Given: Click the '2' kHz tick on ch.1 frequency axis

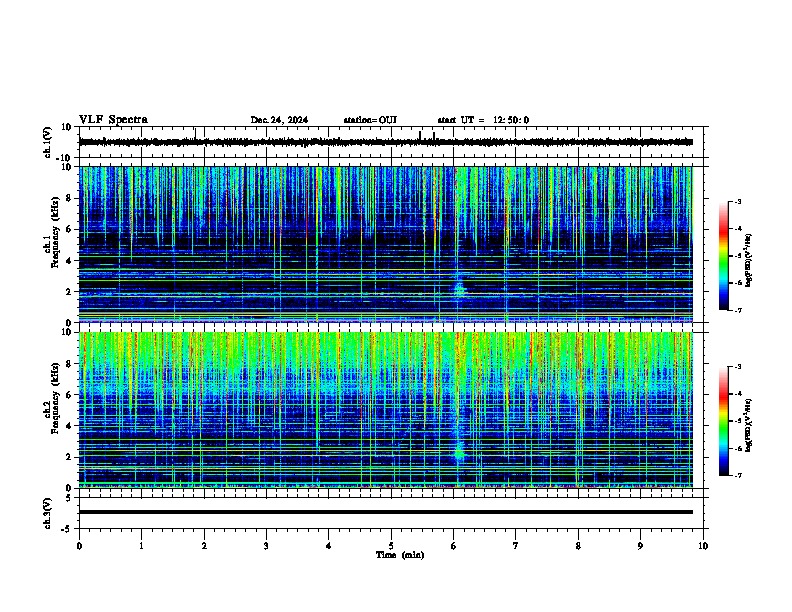Looking at the screenshot, I should 69,291.
